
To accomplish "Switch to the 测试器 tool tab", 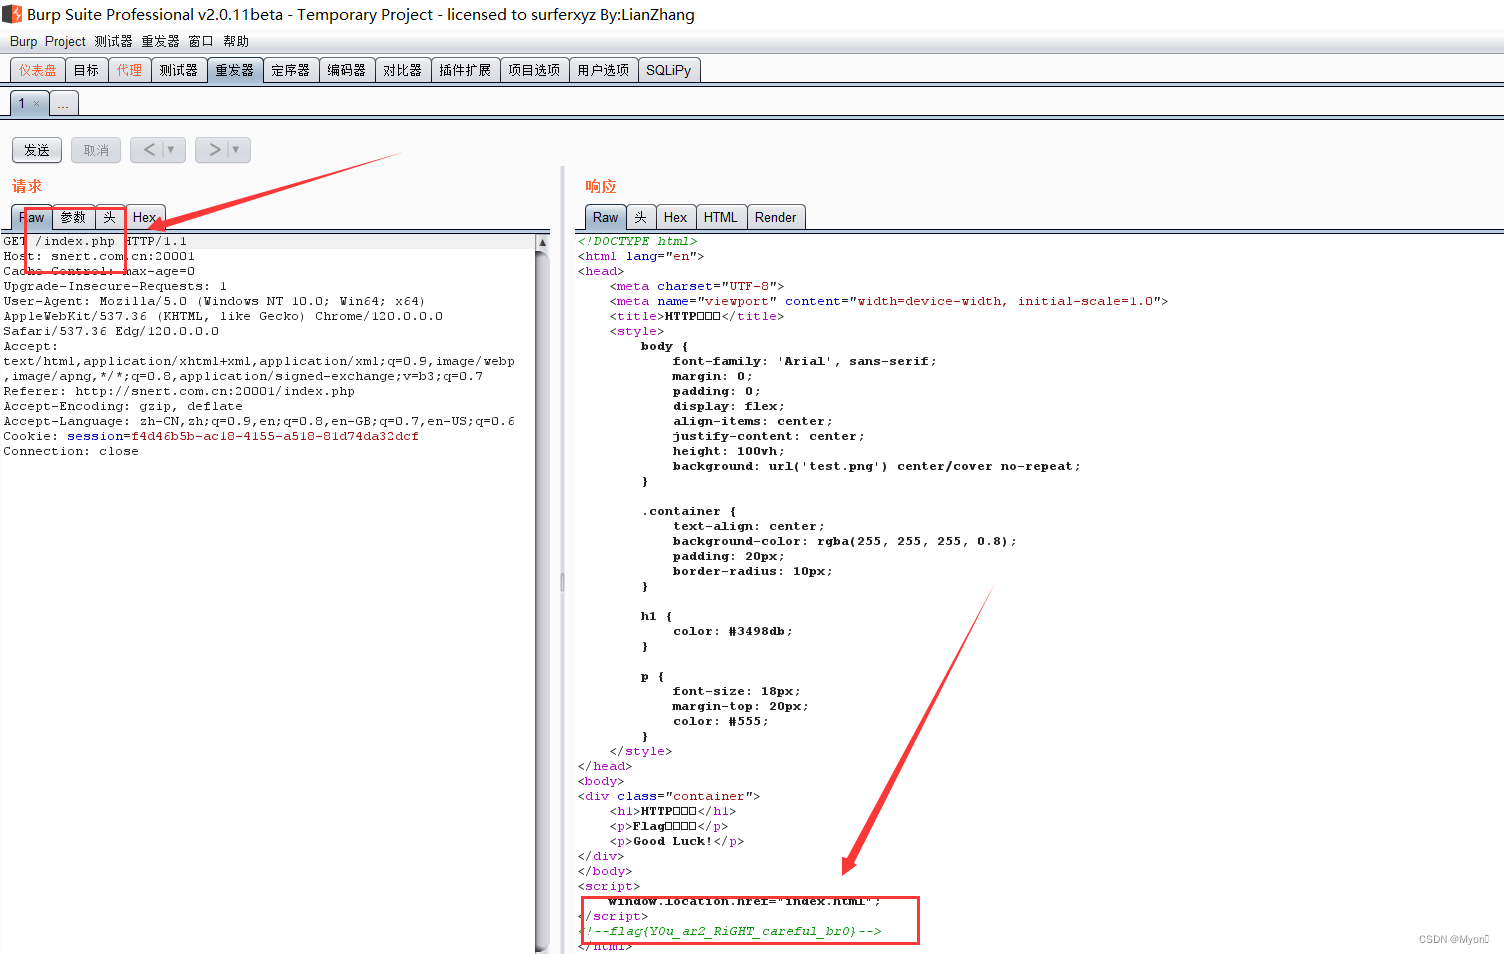I will point(178,70).
